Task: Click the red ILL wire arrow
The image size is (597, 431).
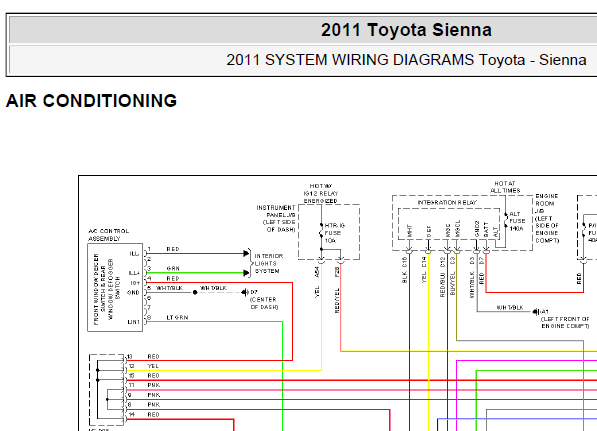Action: point(246,253)
